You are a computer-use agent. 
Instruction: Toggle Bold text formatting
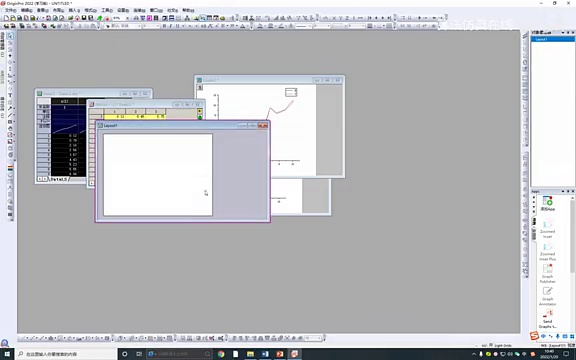164,26
